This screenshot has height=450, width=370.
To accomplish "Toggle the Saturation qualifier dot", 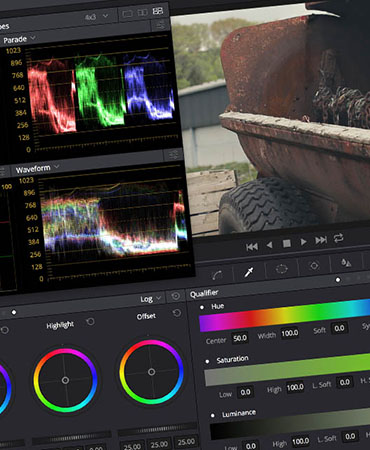I will coord(207,361).
